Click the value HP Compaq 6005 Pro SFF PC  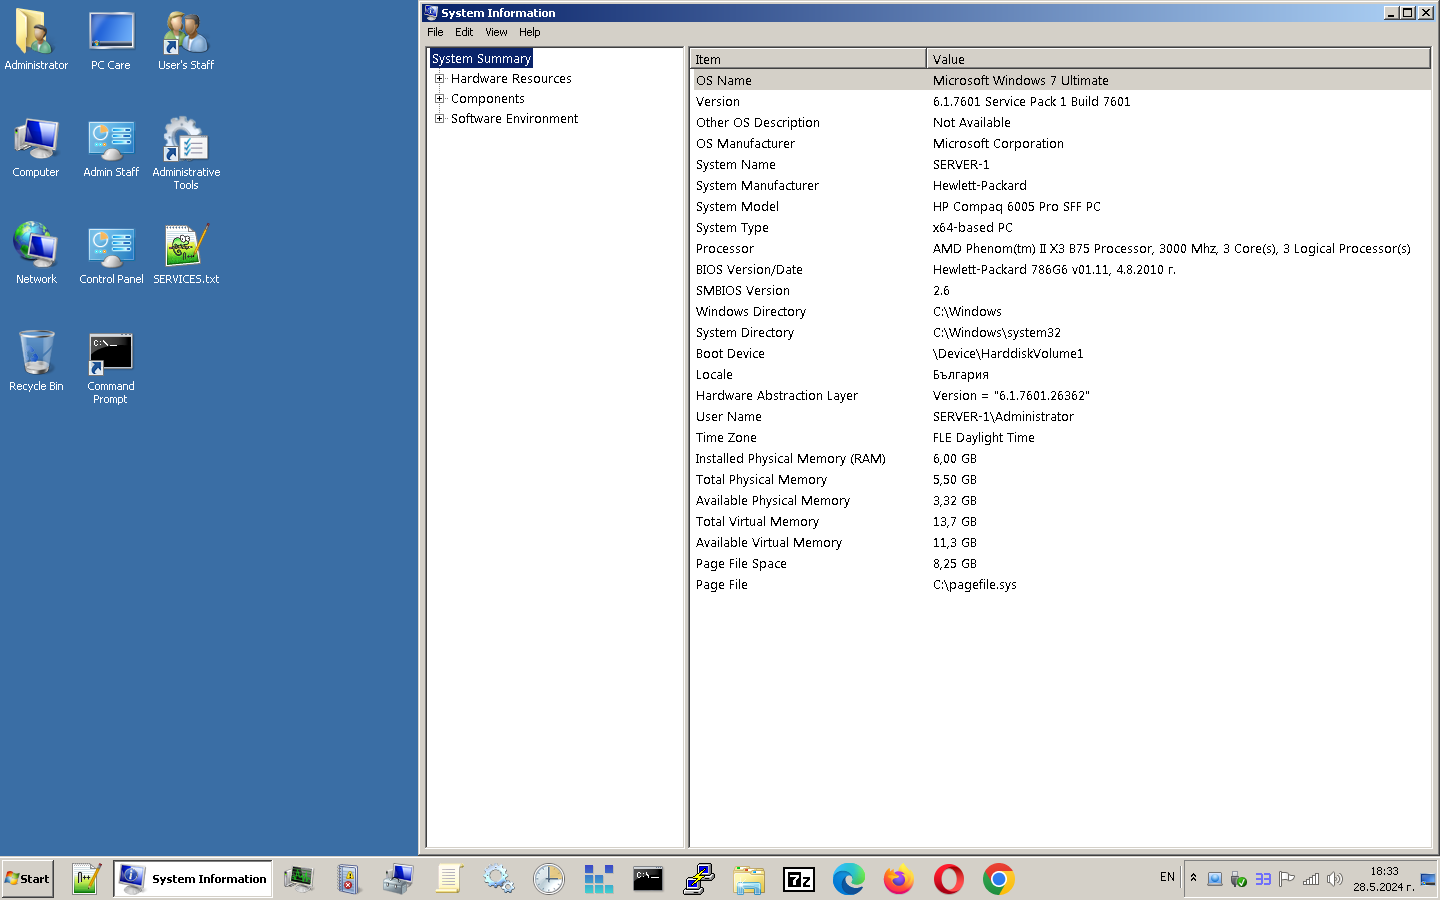click(x=1016, y=206)
